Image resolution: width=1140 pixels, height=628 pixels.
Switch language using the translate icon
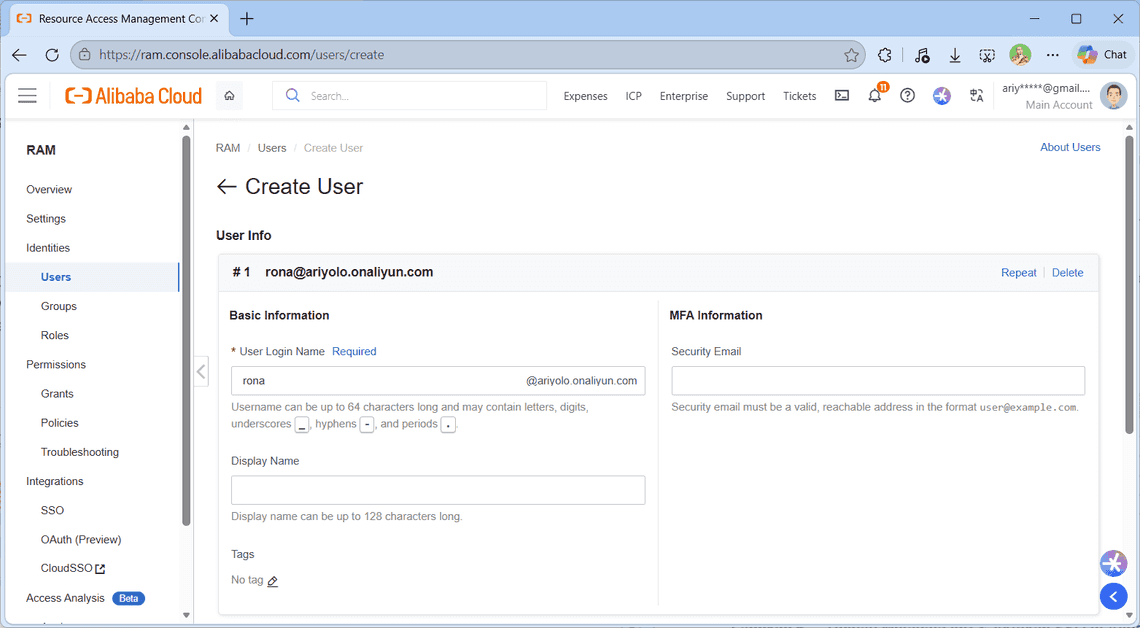pyautogui.click(x=977, y=96)
